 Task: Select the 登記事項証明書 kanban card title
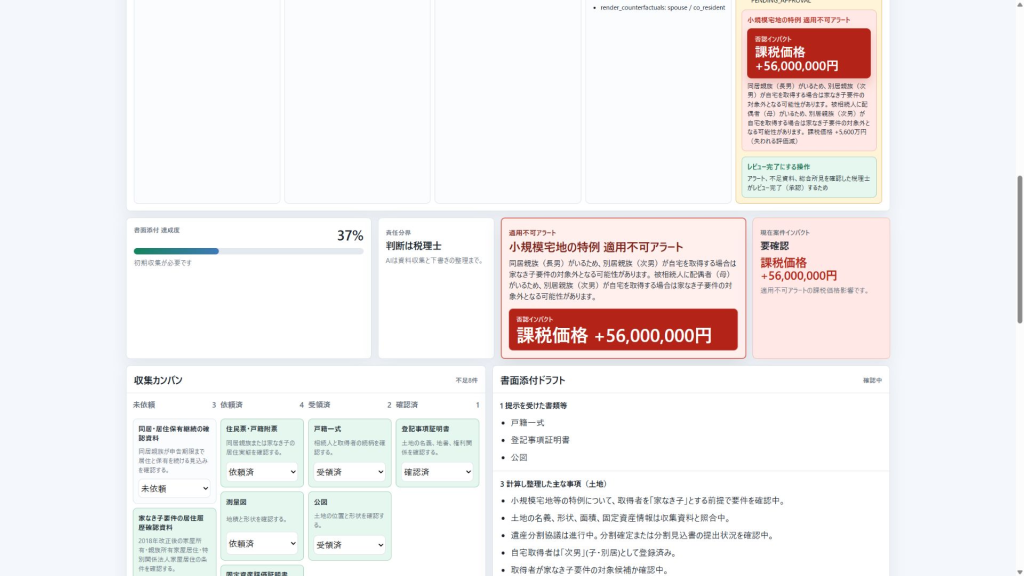425,429
